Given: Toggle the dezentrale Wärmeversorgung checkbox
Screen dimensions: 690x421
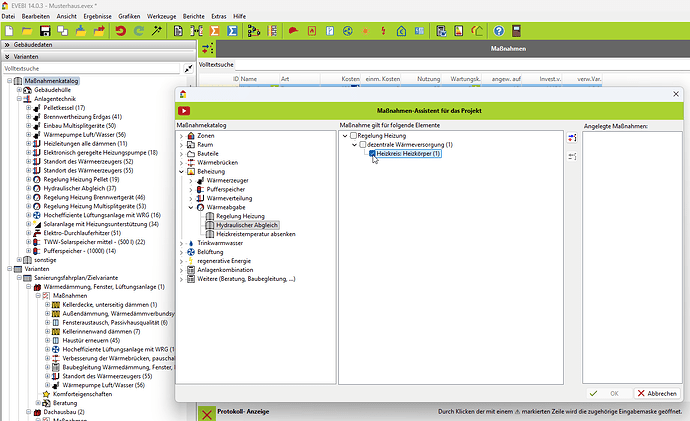Looking at the screenshot, I should (362, 145).
